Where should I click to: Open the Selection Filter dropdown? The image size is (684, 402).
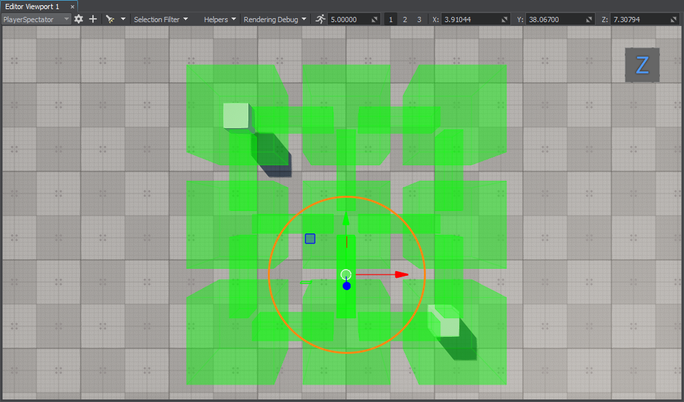click(x=161, y=19)
